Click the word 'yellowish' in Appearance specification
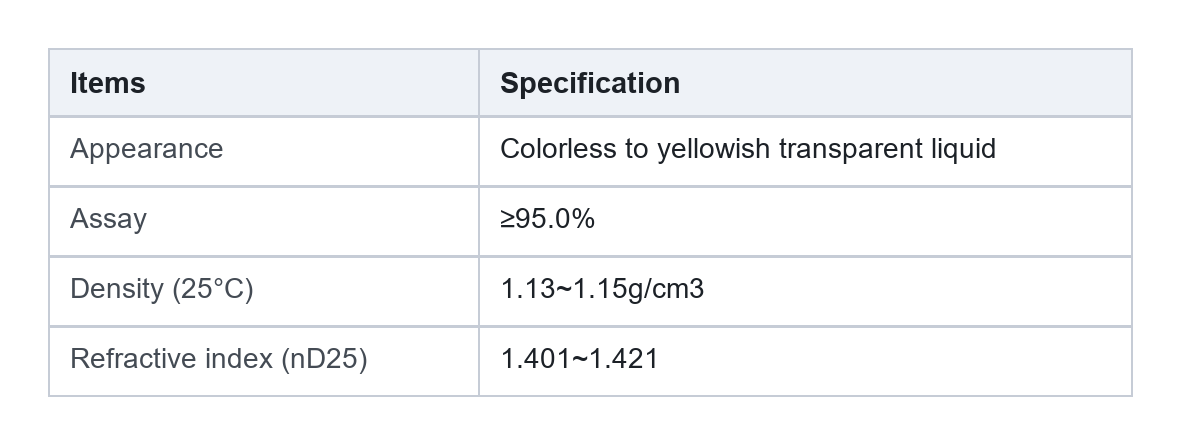This screenshot has height=444, width=1180. [714, 149]
